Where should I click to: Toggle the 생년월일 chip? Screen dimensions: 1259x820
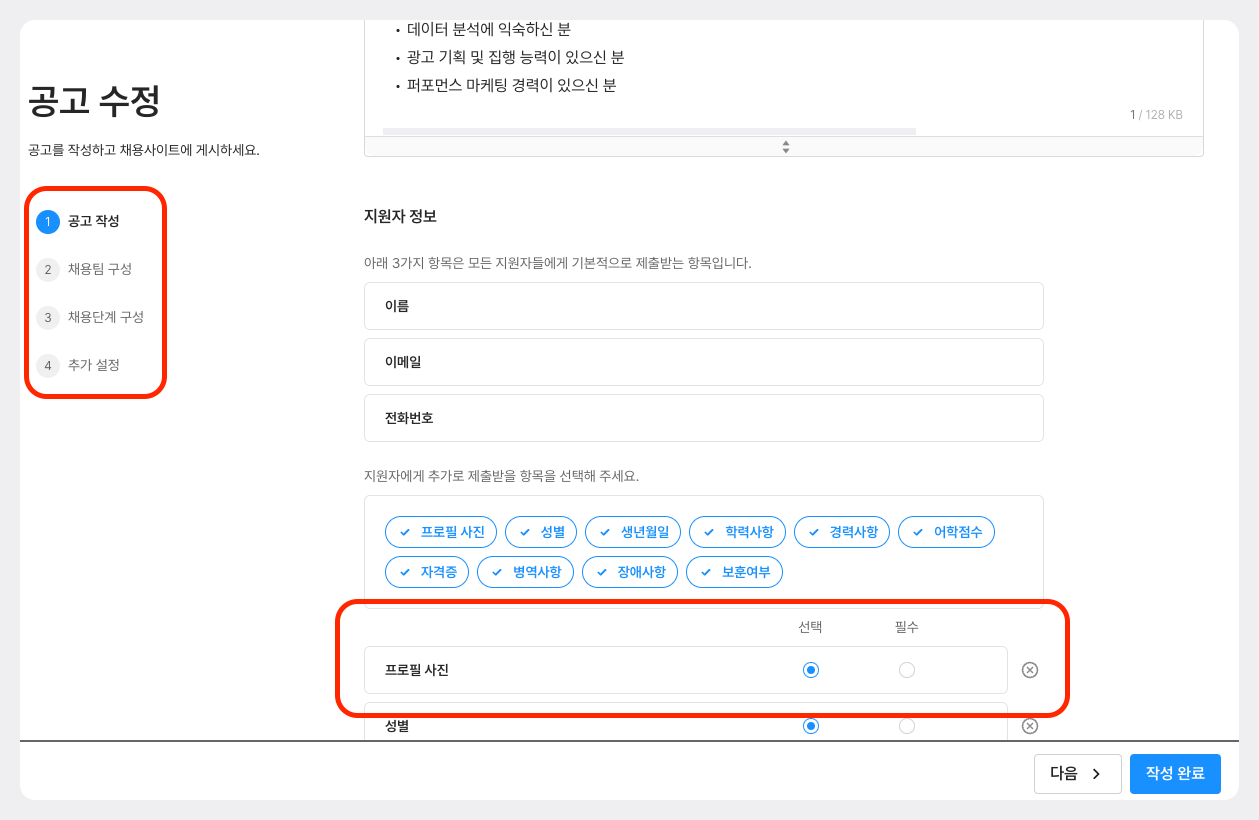633,532
